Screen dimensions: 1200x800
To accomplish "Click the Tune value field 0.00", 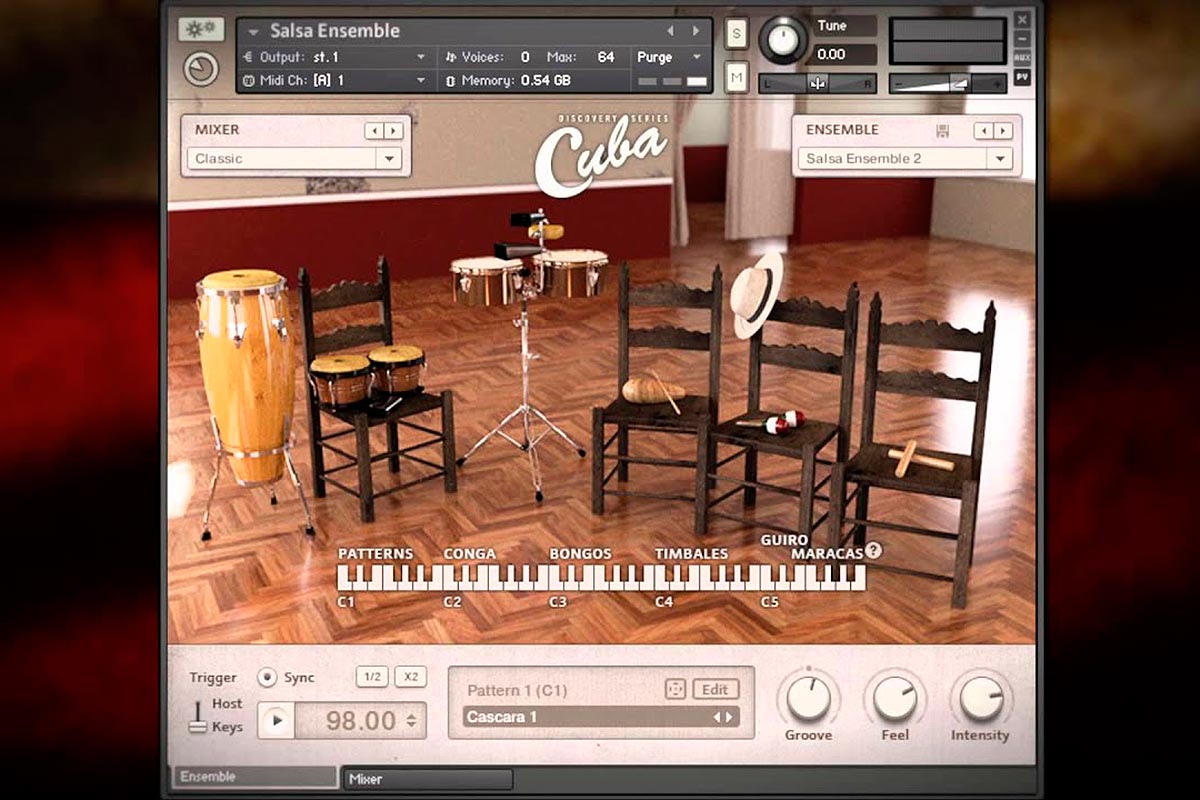I will tap(844, 54).
